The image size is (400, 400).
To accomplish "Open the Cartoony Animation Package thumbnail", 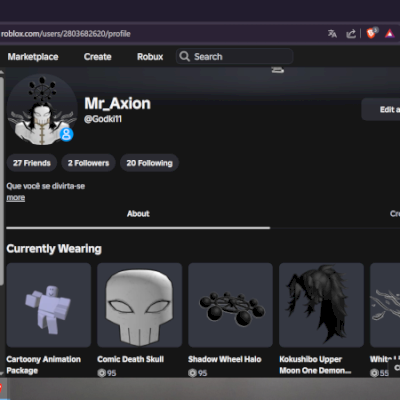I will click(x=49, y=305).
